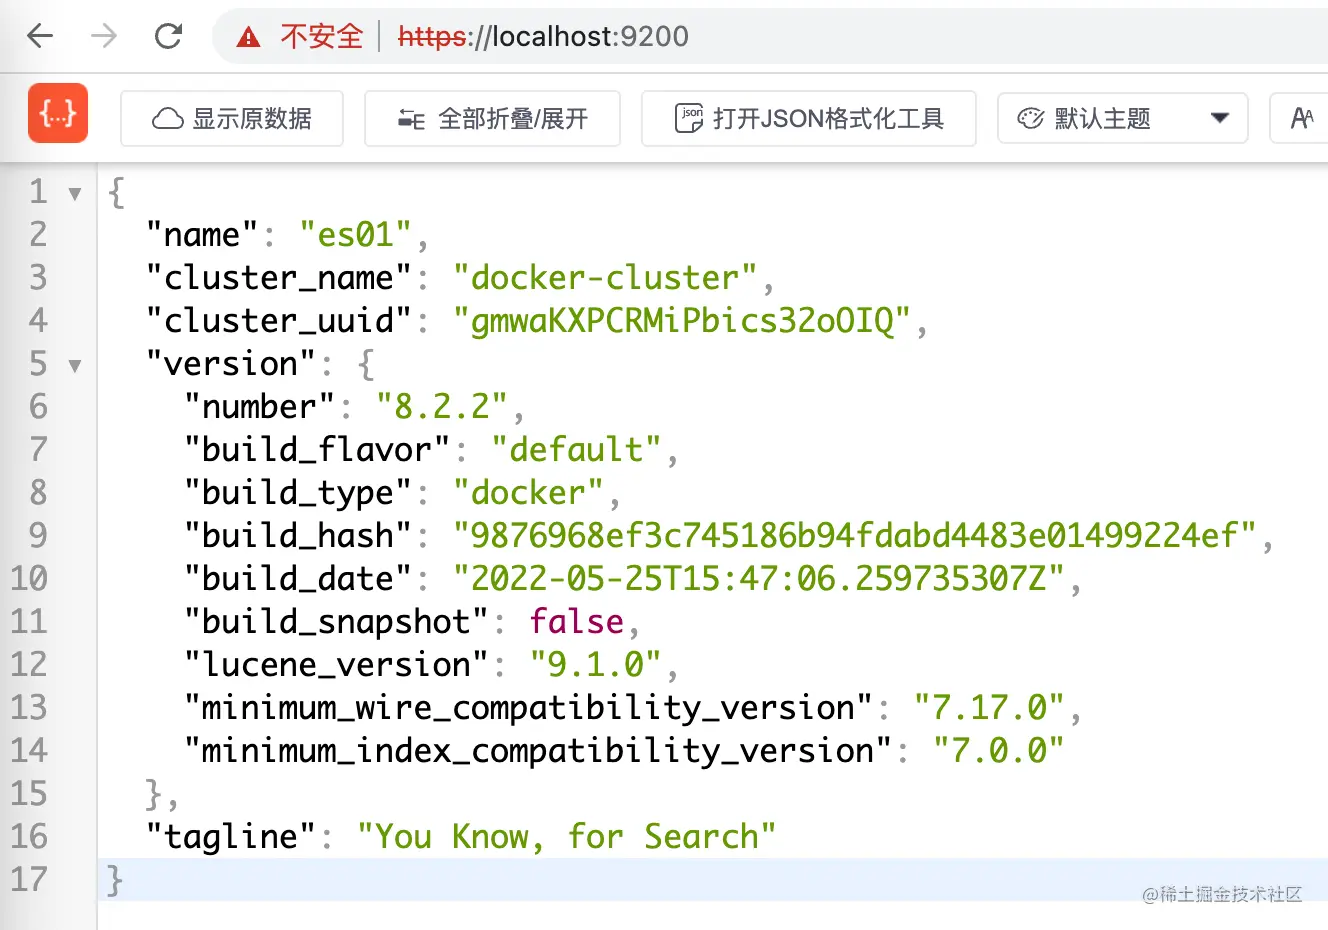Click the "You Know, for Search" value
1328x930 pixels.
[x=566, y=837]
